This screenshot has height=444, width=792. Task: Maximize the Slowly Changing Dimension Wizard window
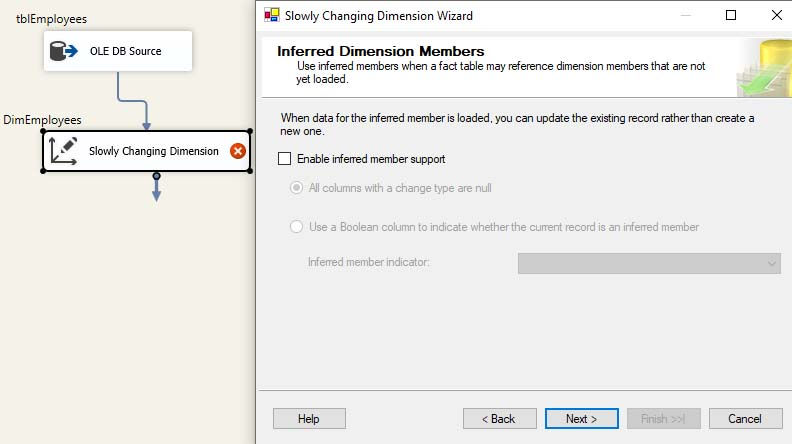click(730, 15)
